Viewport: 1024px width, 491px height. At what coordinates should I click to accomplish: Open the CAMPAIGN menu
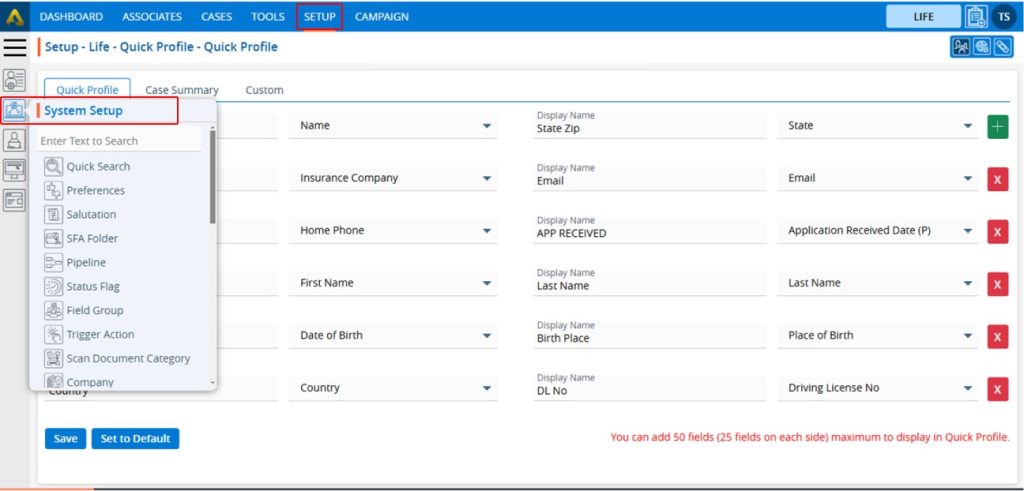click(382, 17)
